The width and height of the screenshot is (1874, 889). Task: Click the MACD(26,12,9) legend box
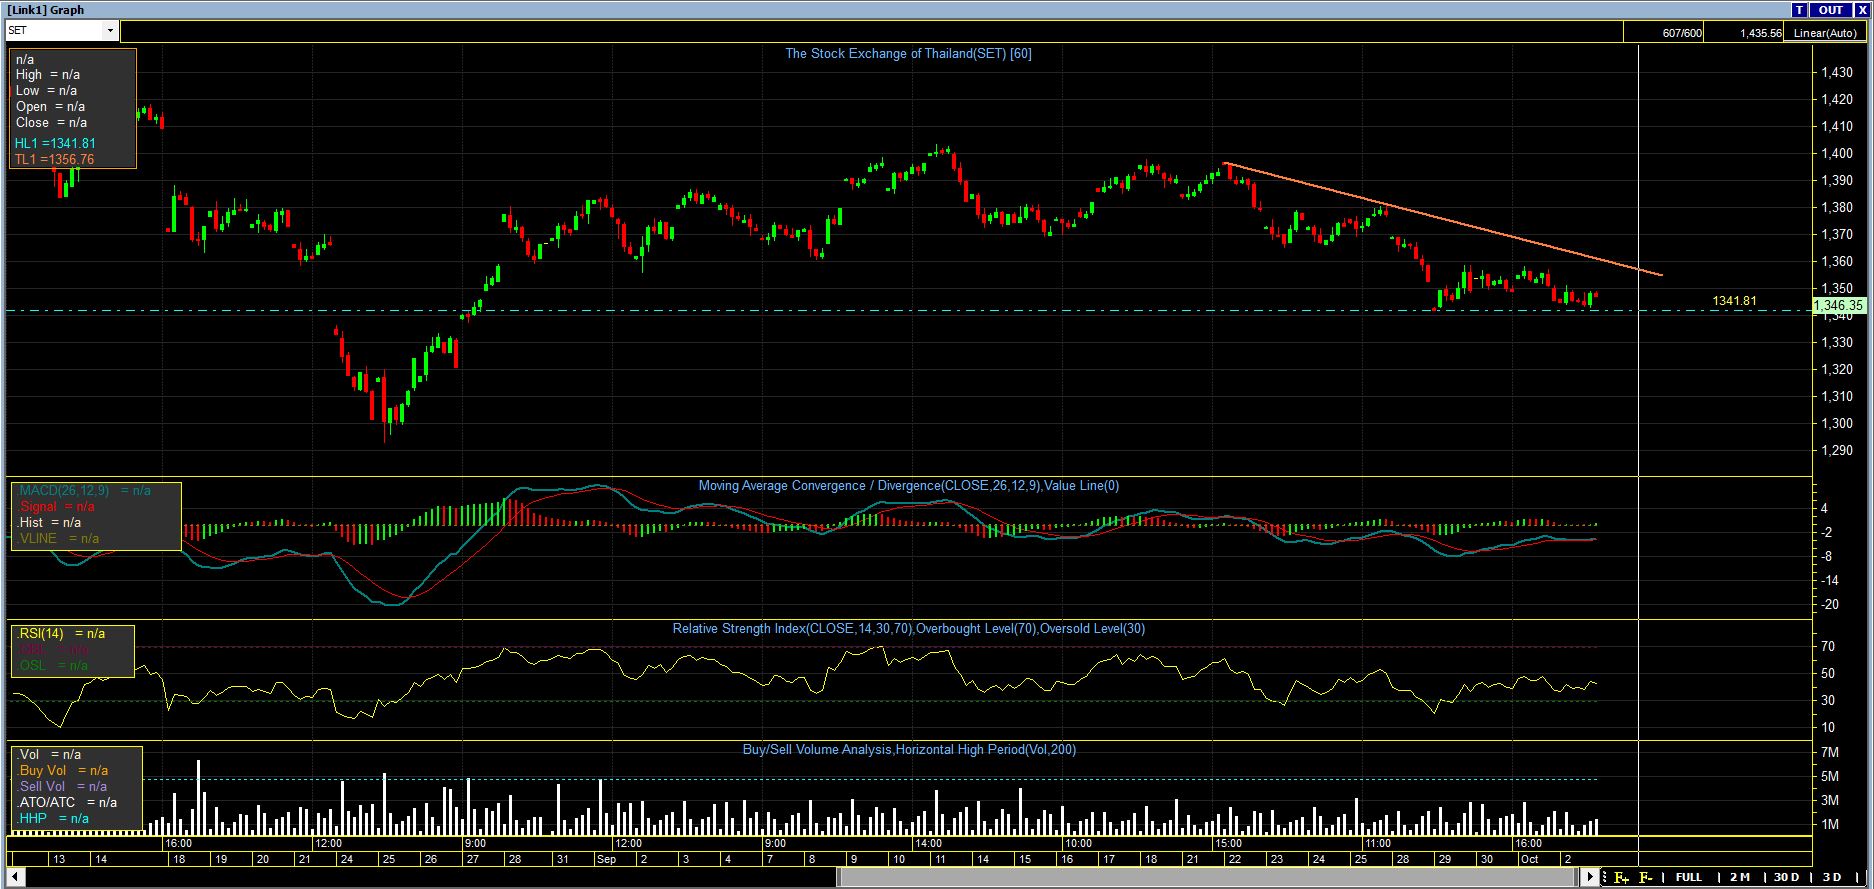tap(96, 515)
